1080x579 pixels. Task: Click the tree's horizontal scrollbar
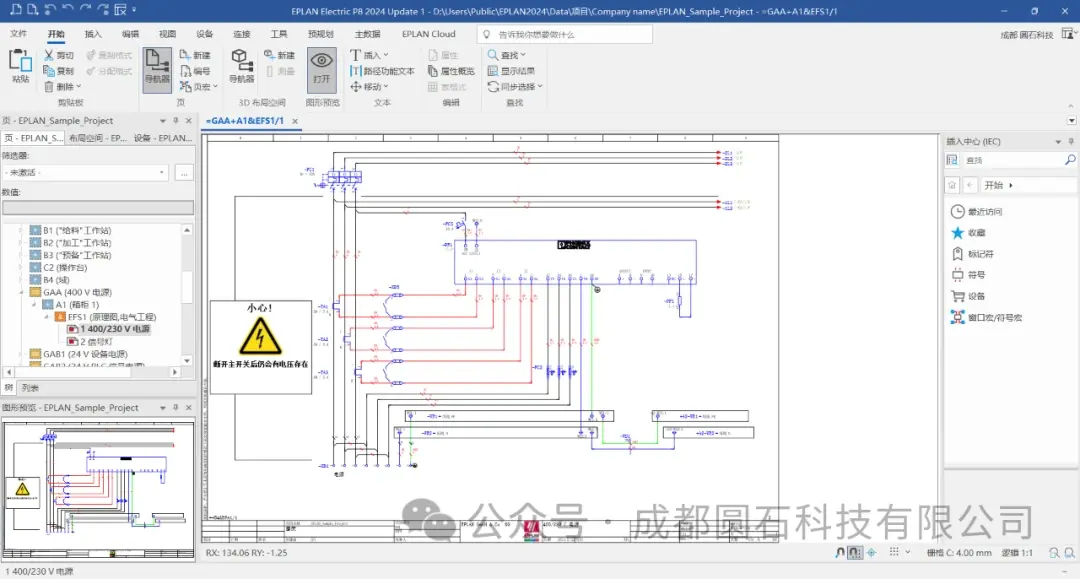(x=92, y=372)
